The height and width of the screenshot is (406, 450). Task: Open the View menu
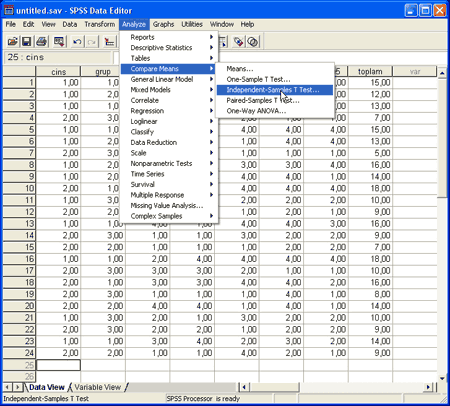coord(48,24)
